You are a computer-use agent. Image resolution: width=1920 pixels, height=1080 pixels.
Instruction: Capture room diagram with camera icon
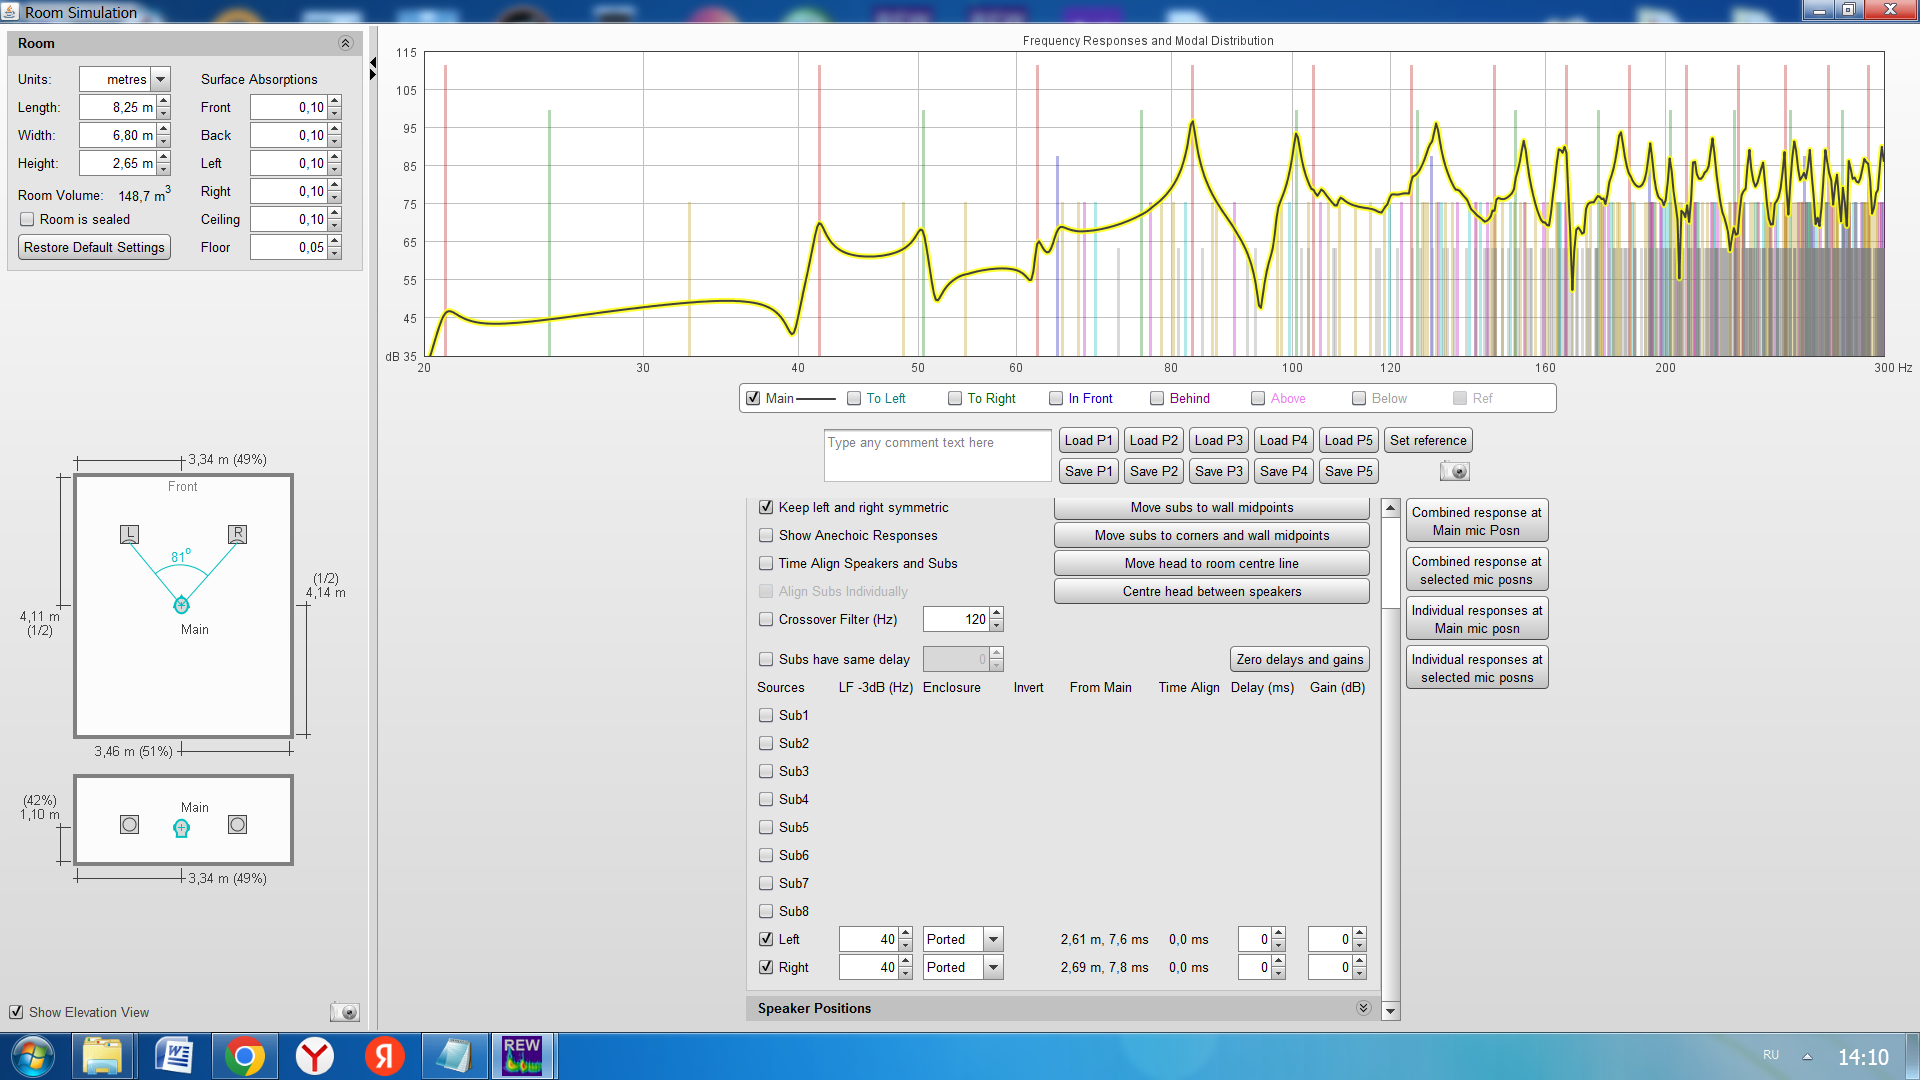pos(344,1012)
